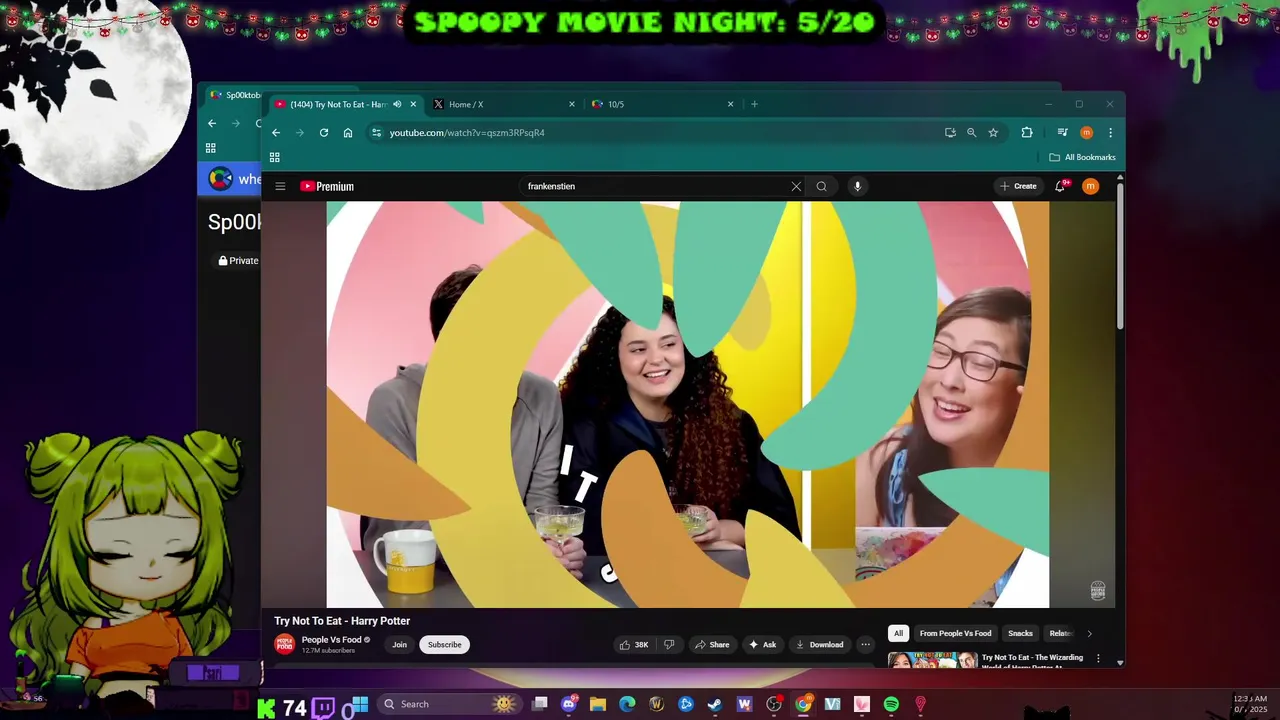Image resolution: width=1280 pixels, height=720 pixels.
Task: Click the Join channel button
Action: coord(399,645)
